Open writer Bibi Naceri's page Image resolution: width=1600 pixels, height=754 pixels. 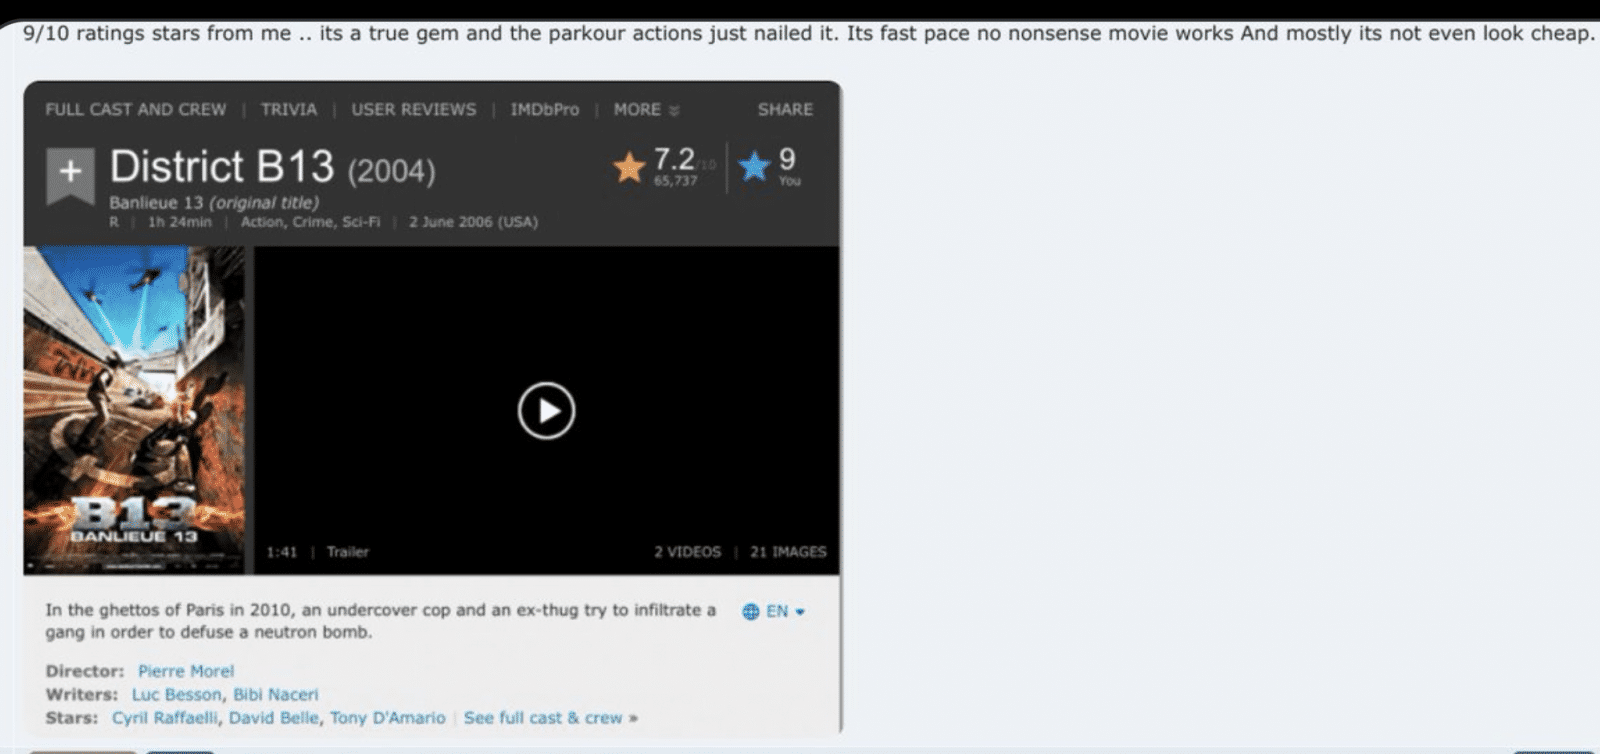pos(276,694)
